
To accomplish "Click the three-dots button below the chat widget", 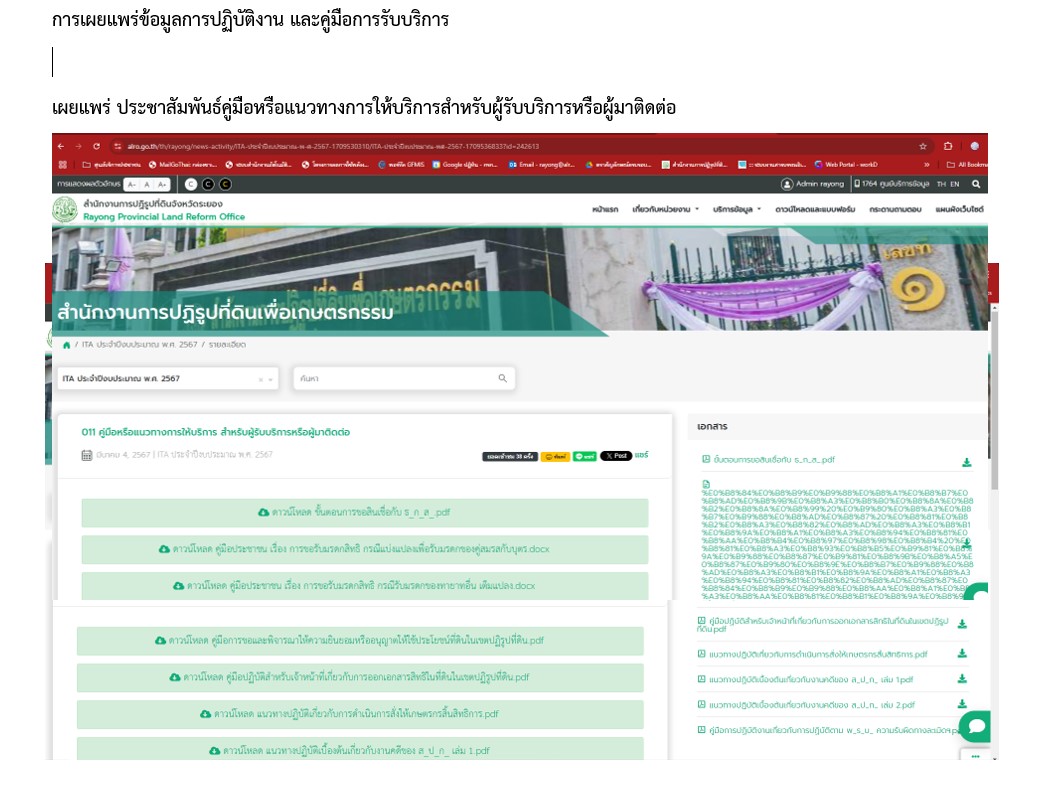I will pos(975,756).
